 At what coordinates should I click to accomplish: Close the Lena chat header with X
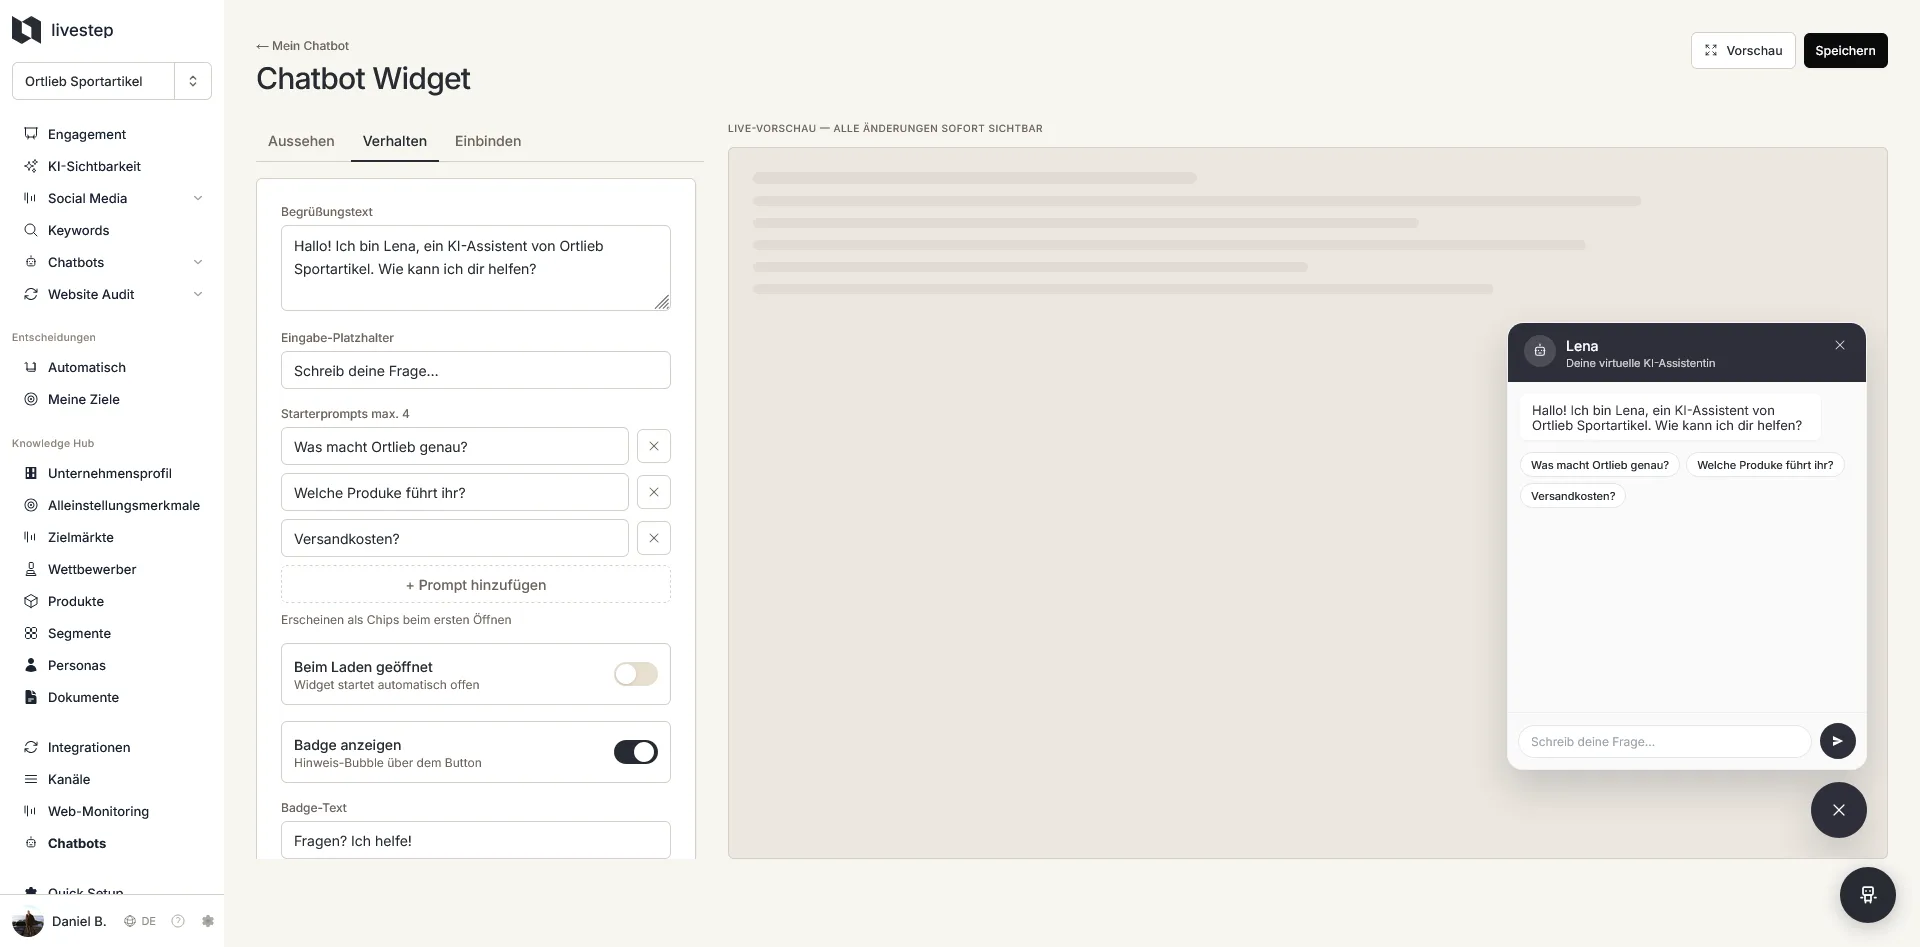click(1840, 345)
